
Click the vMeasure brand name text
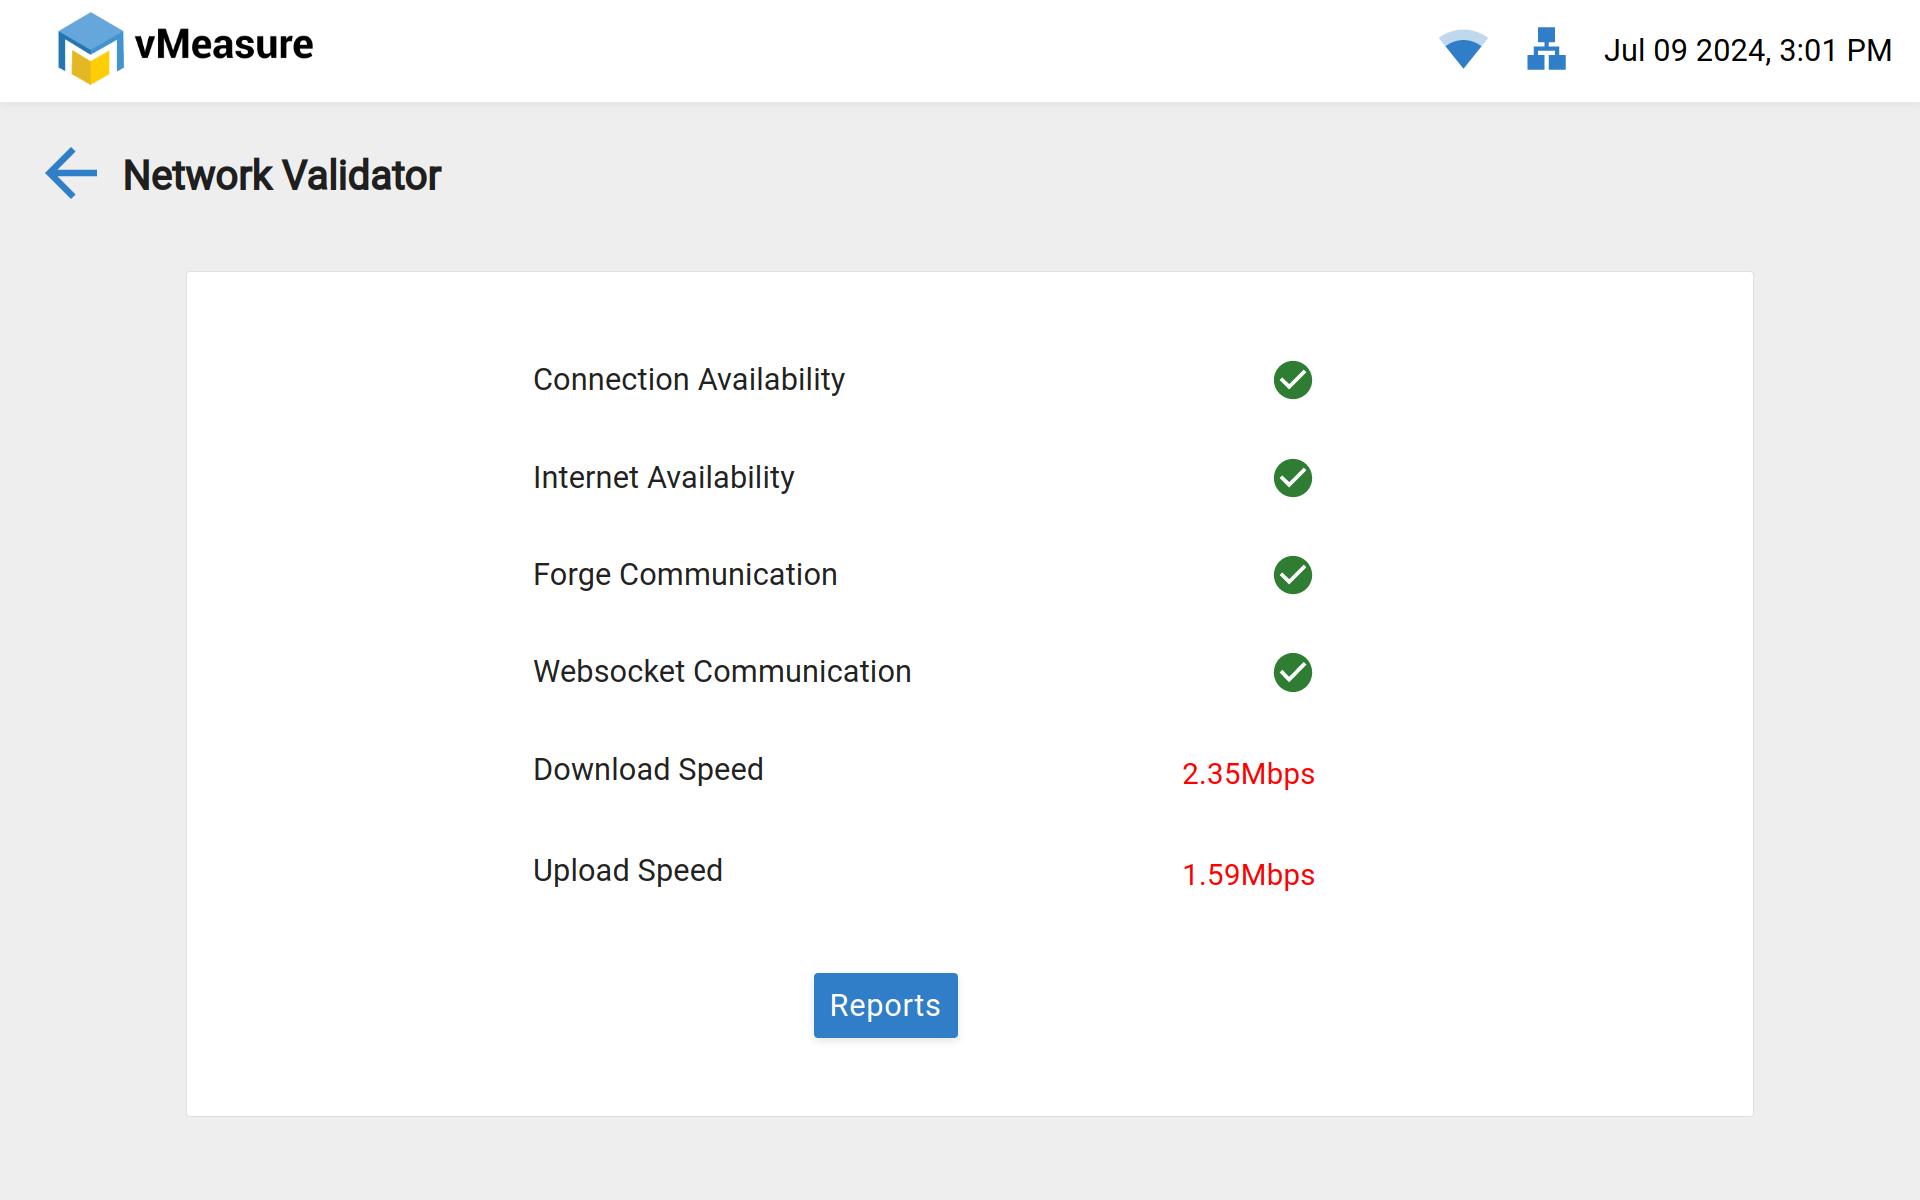pyautogui.click(x=224, y=45)
